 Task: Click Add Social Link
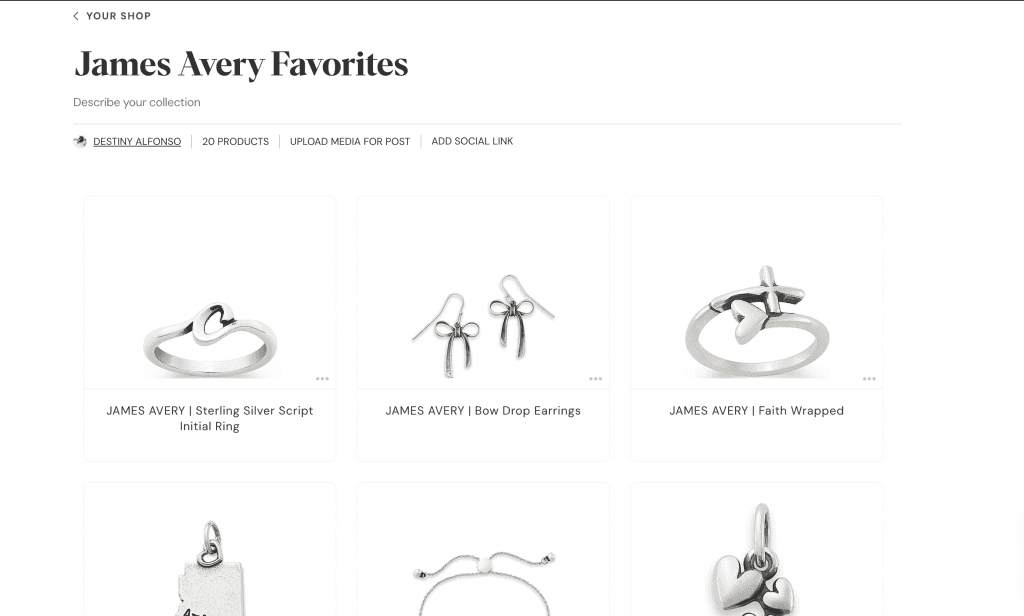pos(472,141)
